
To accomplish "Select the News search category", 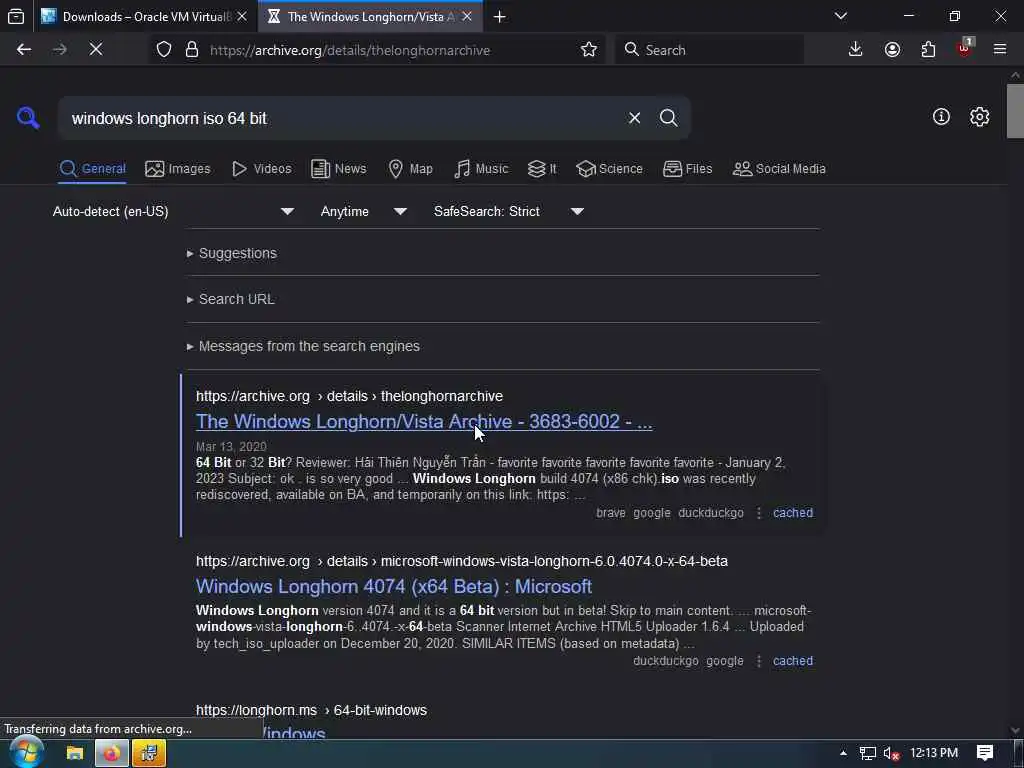I will [x=339, y=168].
